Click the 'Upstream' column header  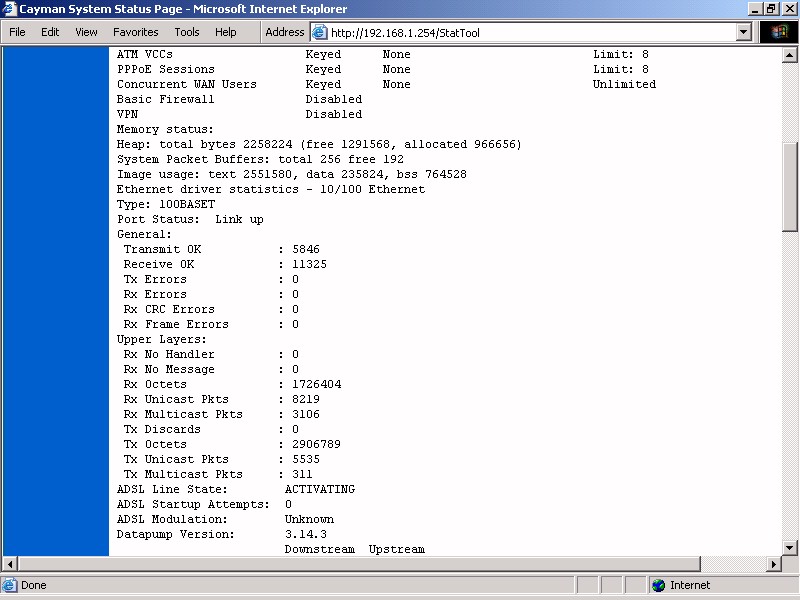pos(396,549)
